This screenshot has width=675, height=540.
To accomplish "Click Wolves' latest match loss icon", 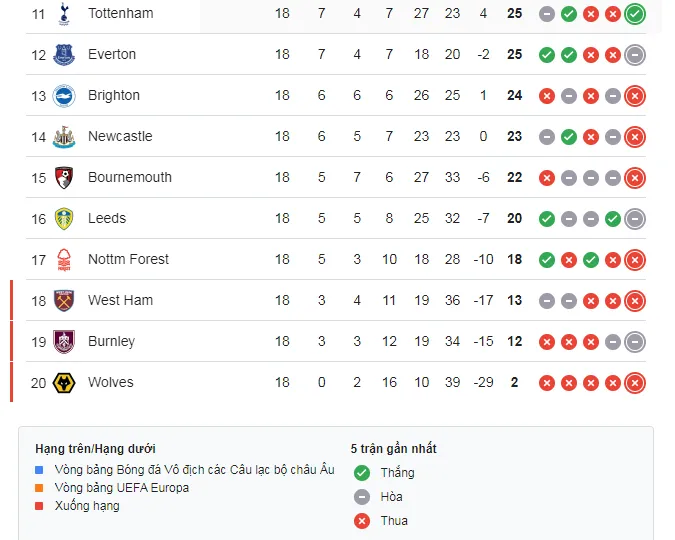I will point(634,383).
